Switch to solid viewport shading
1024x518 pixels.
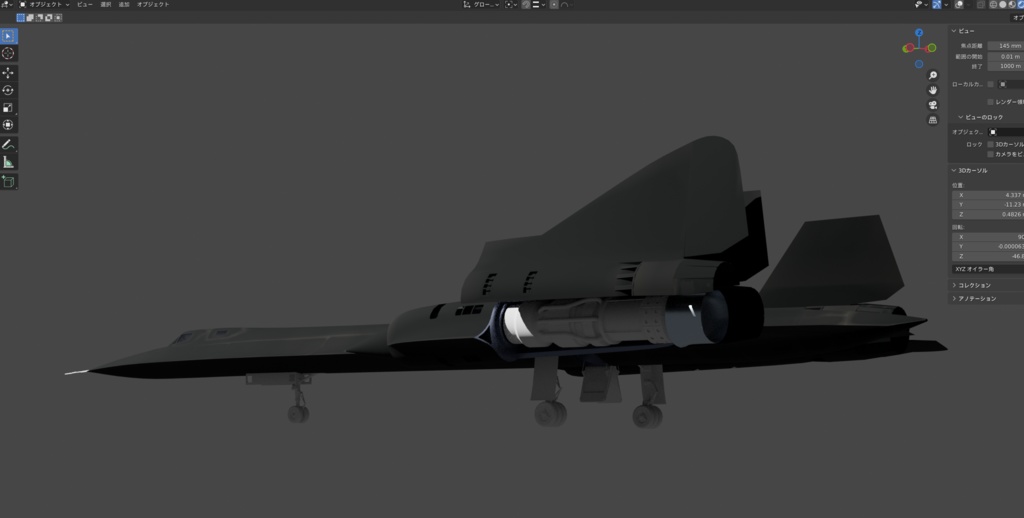point(1002,5)
